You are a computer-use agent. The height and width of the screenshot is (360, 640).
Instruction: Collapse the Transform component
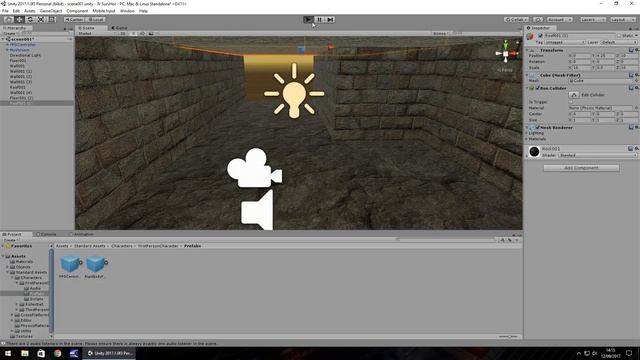tap(527, 50)
